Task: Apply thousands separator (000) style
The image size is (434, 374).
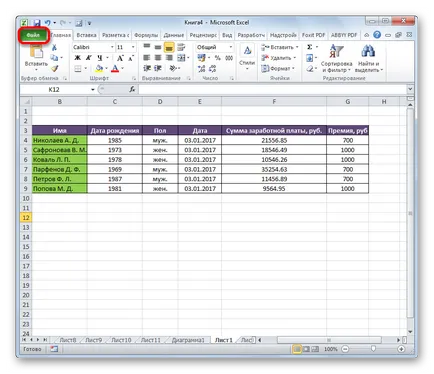Action: pyautogui.click(x=229, y=58)
